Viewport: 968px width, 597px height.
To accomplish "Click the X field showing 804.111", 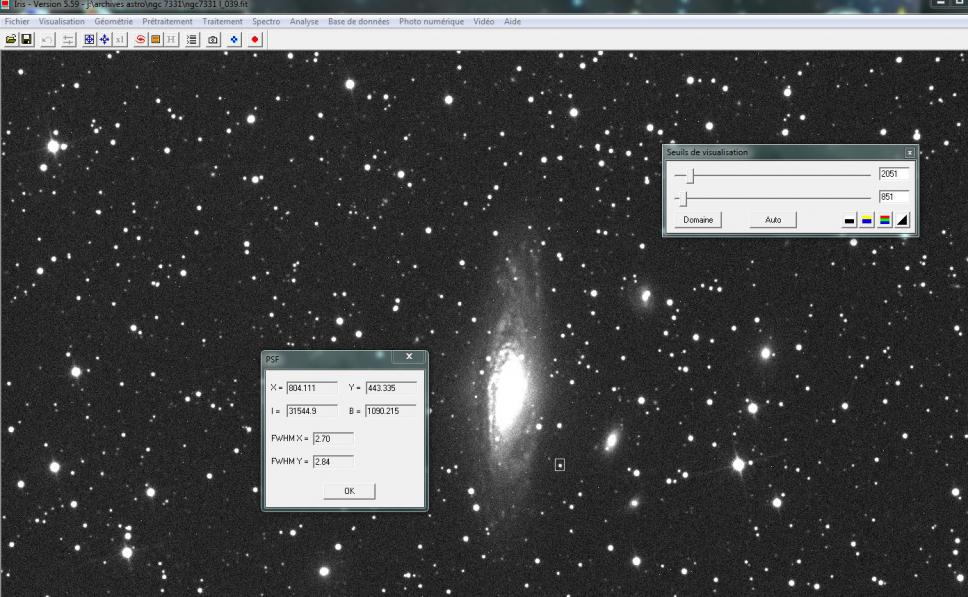I will click(x=312, y=388).
